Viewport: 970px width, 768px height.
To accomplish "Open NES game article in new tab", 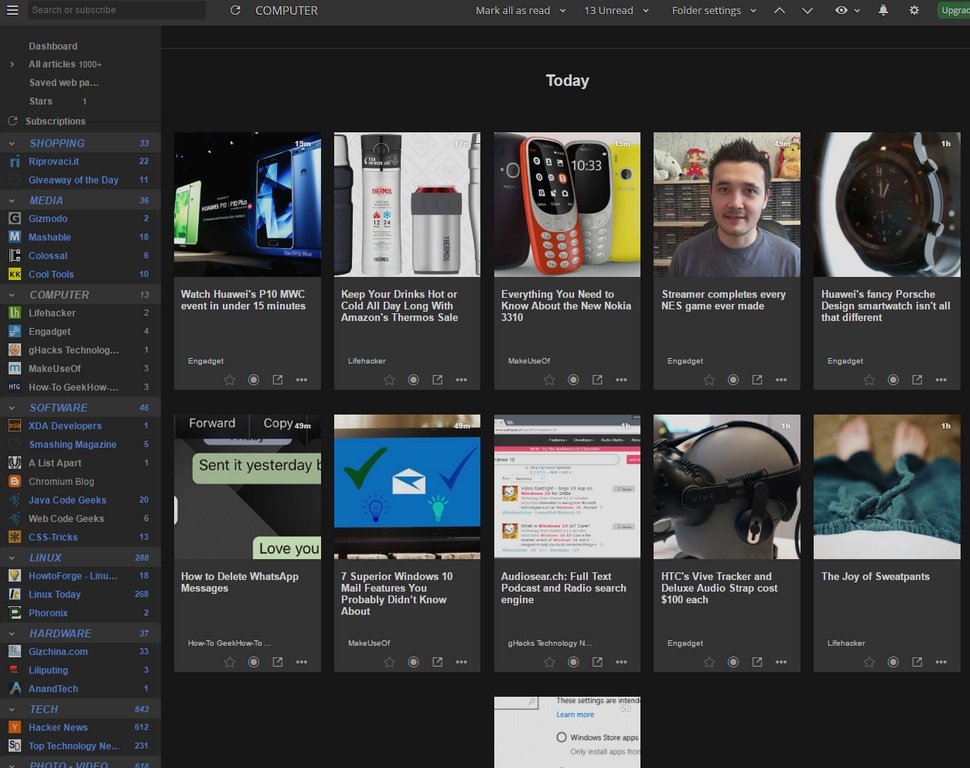I will pyautogui.click(x=757, y=380).
